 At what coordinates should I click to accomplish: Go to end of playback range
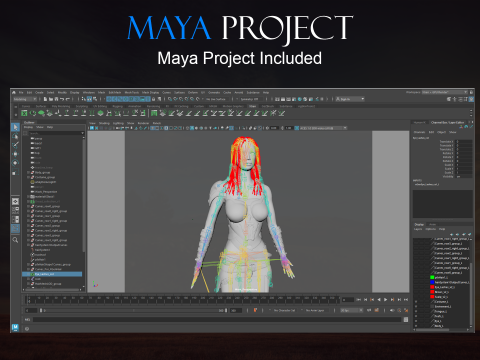pos(406,300)
